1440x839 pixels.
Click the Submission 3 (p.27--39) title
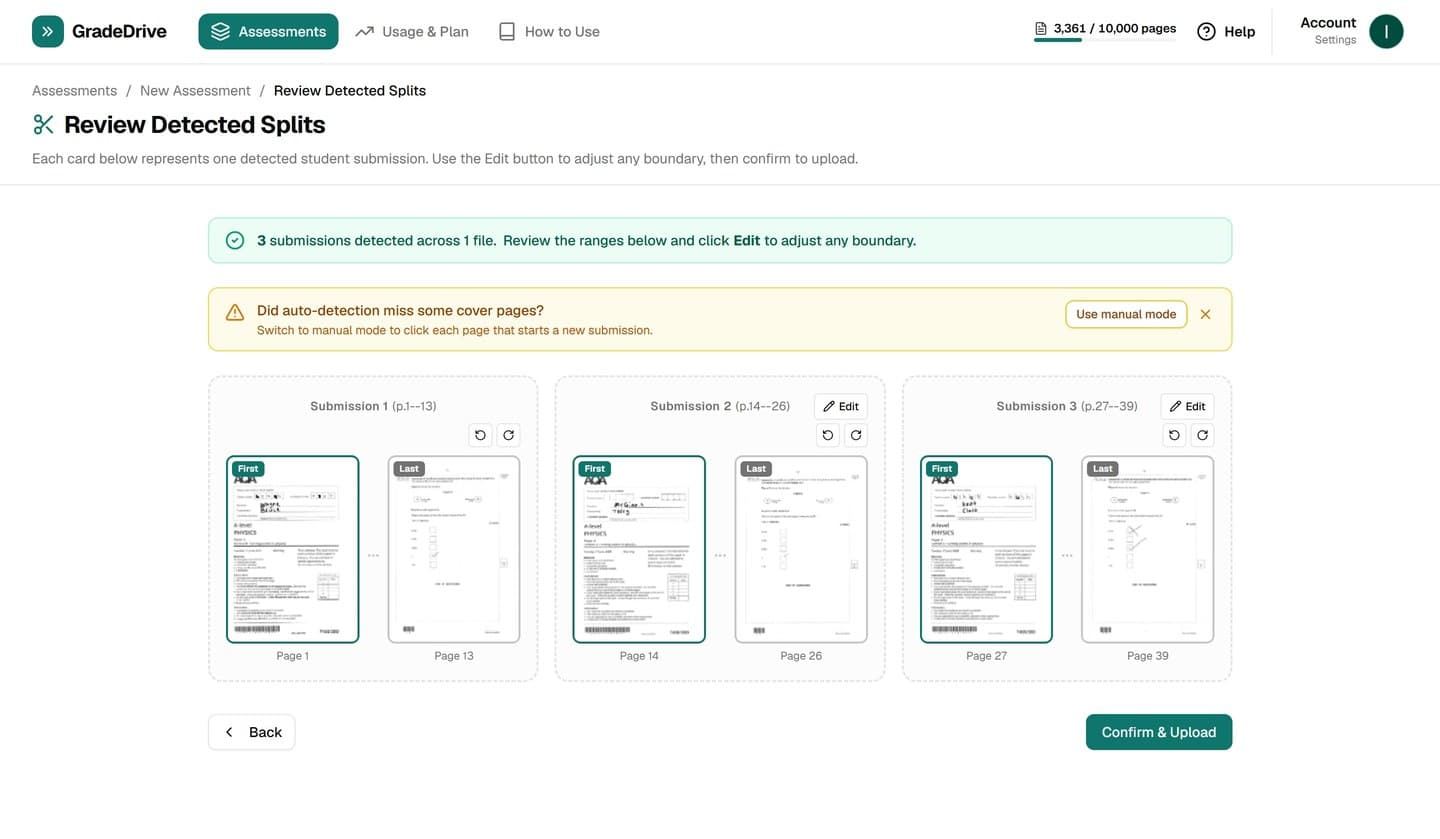(1067, 406)
